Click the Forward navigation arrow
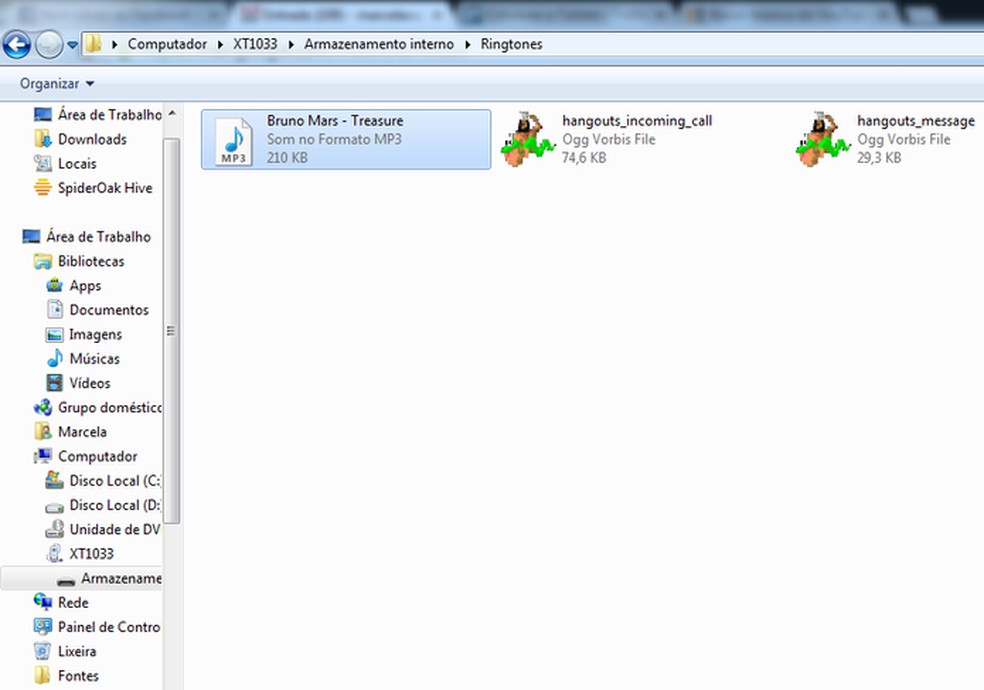984x690 pixels. click(49, 45)
